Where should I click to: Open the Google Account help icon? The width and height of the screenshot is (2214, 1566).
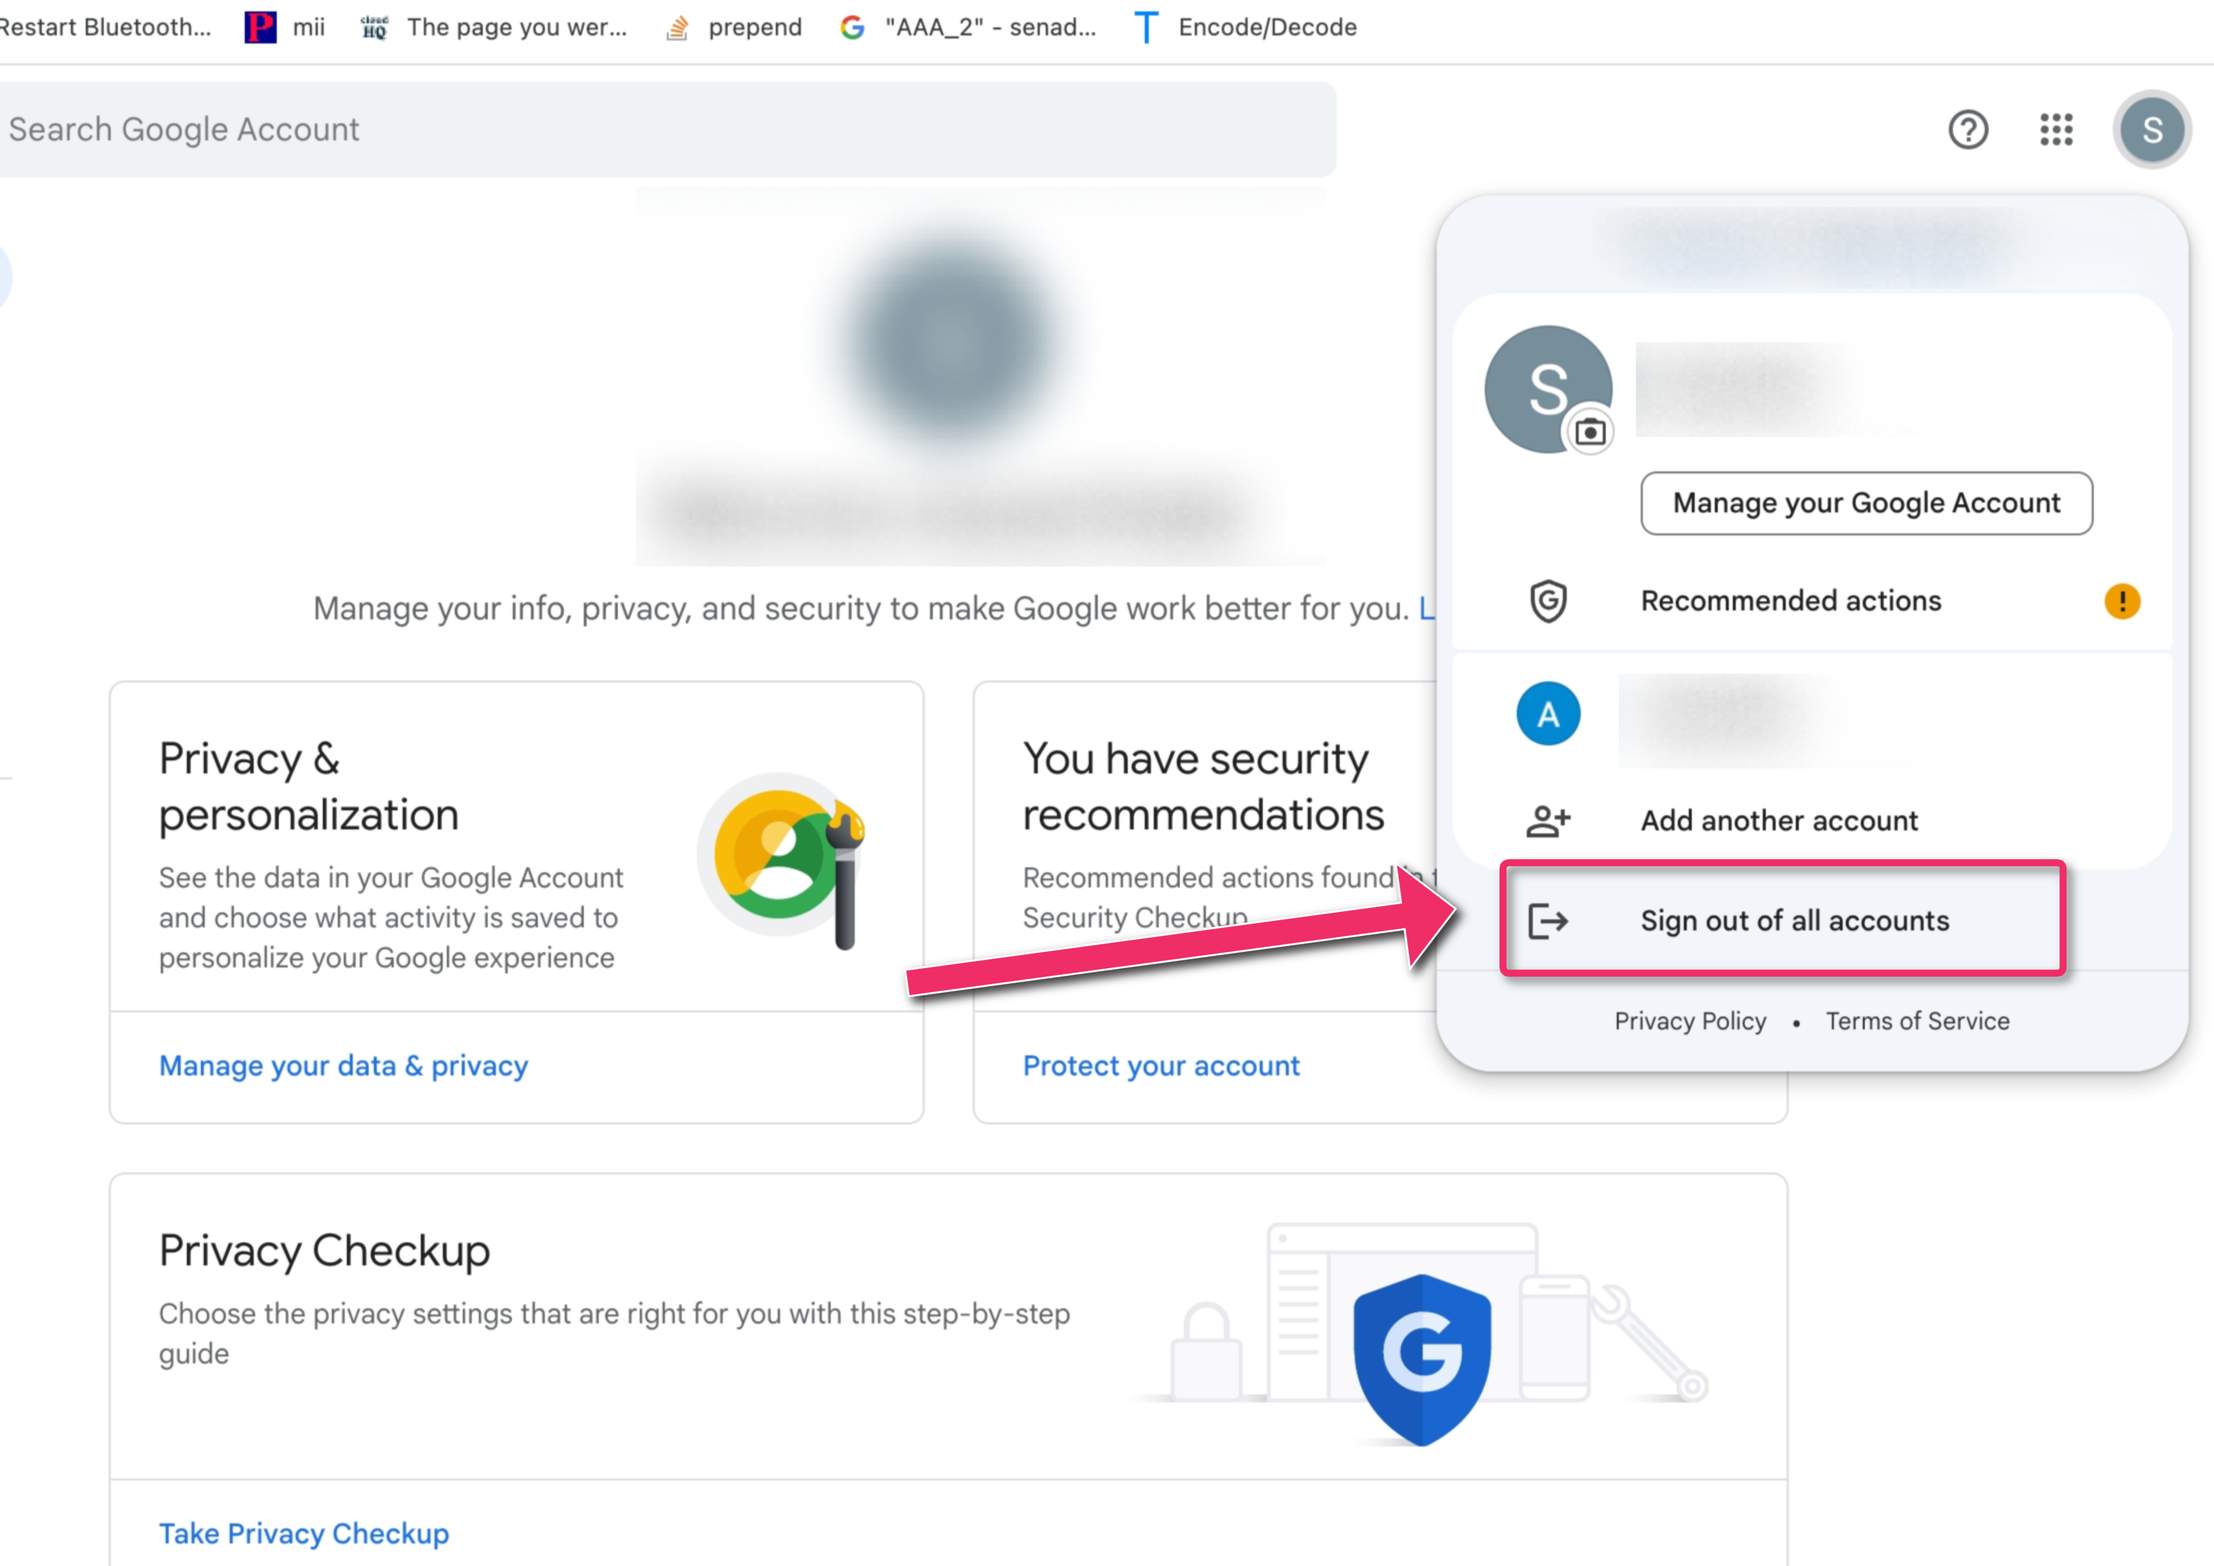(1967, 129)
